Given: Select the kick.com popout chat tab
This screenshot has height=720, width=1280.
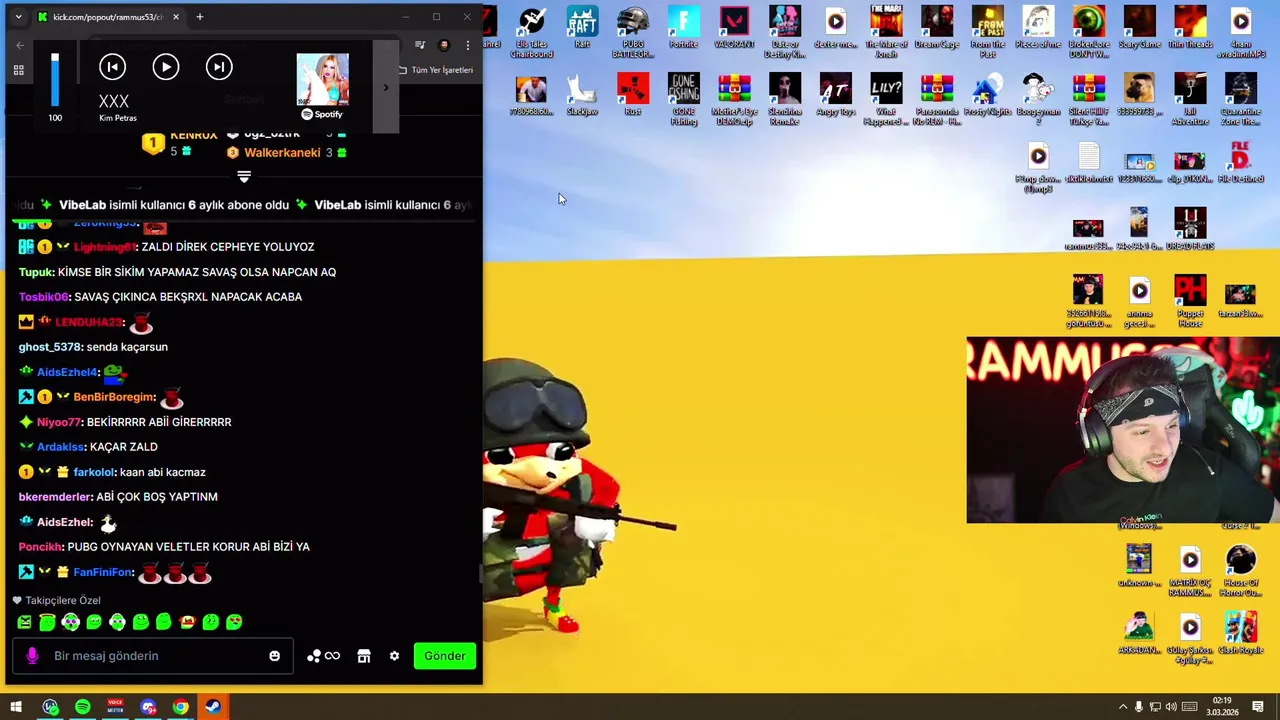Looking at the screenshot, I should pyautogui.click(x=108, y=17).
